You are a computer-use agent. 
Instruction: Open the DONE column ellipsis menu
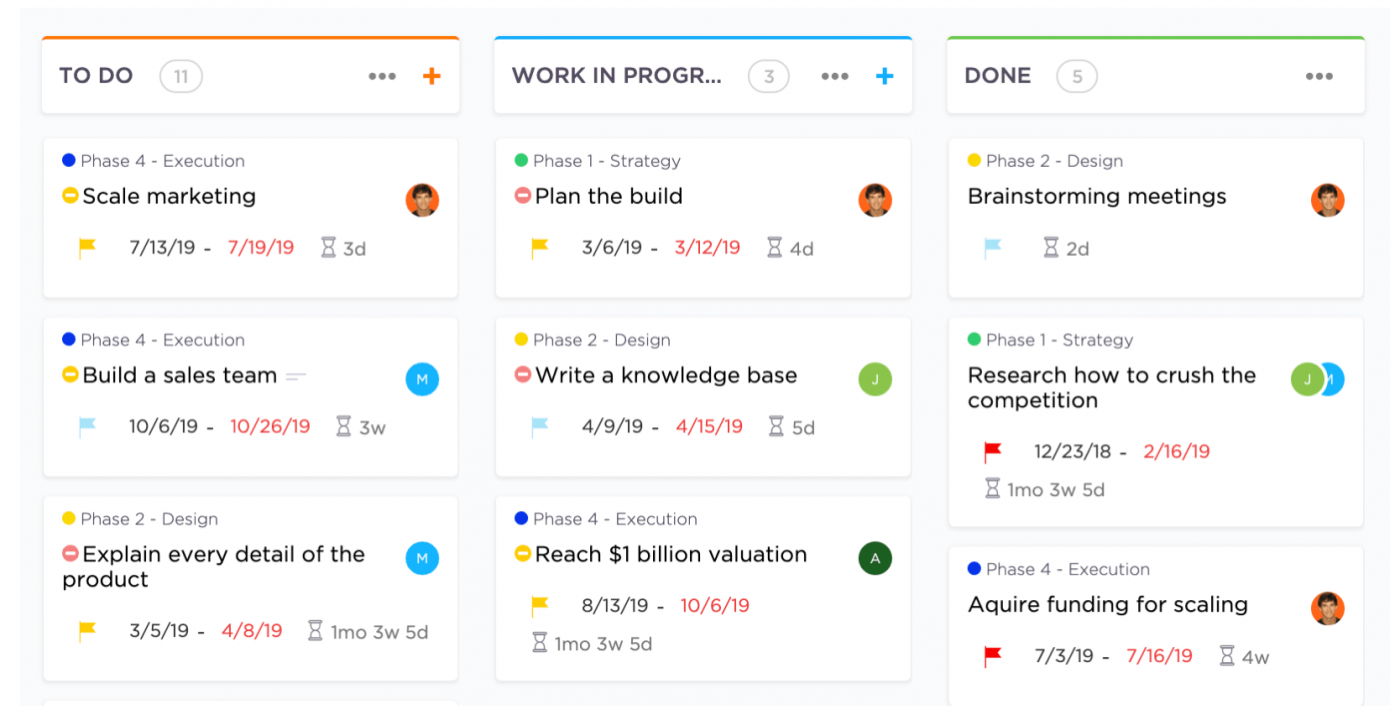pos(1319,76)
